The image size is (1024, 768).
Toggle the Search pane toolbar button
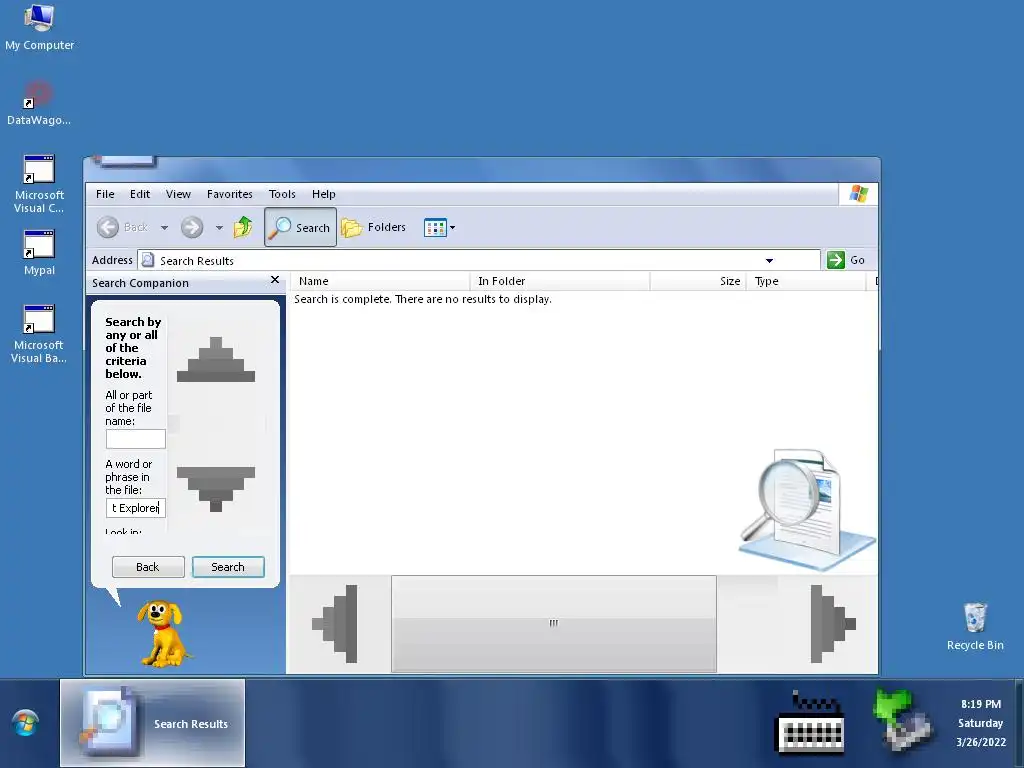click(x=300, y=227)
